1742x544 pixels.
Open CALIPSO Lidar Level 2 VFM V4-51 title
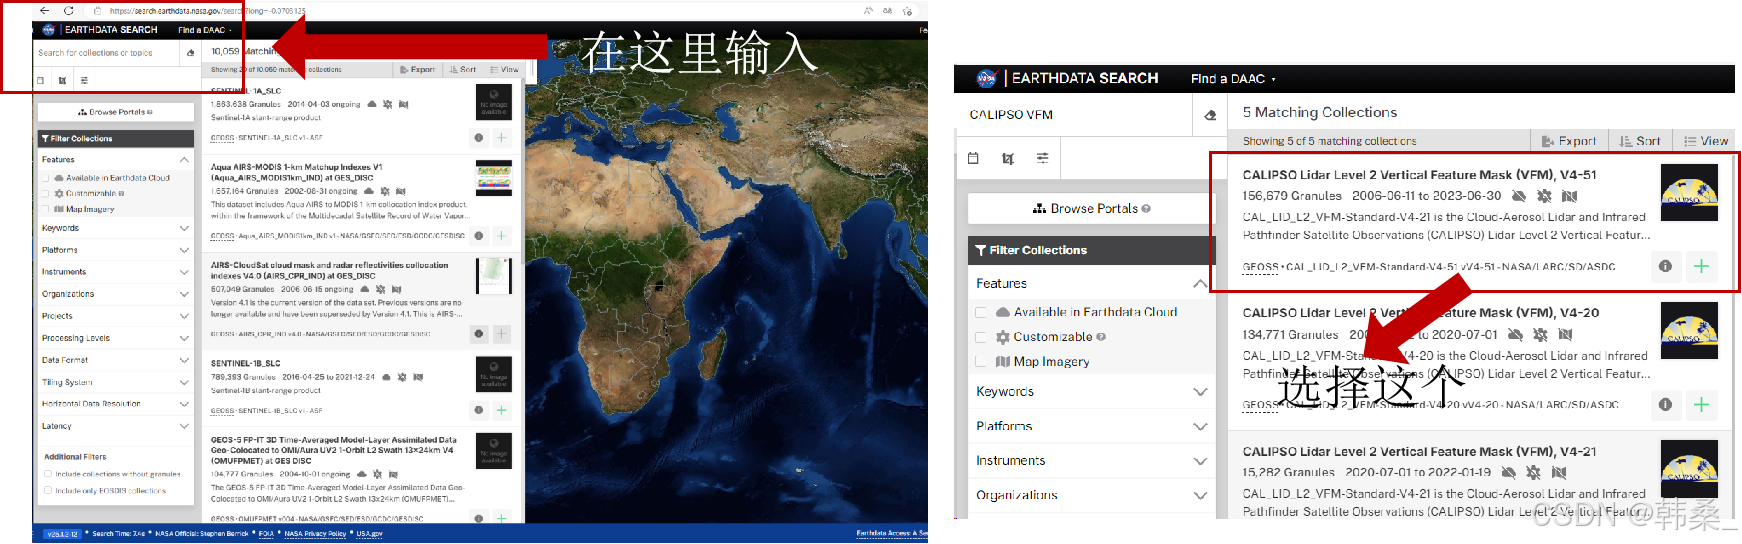[x=1419, y=175]
